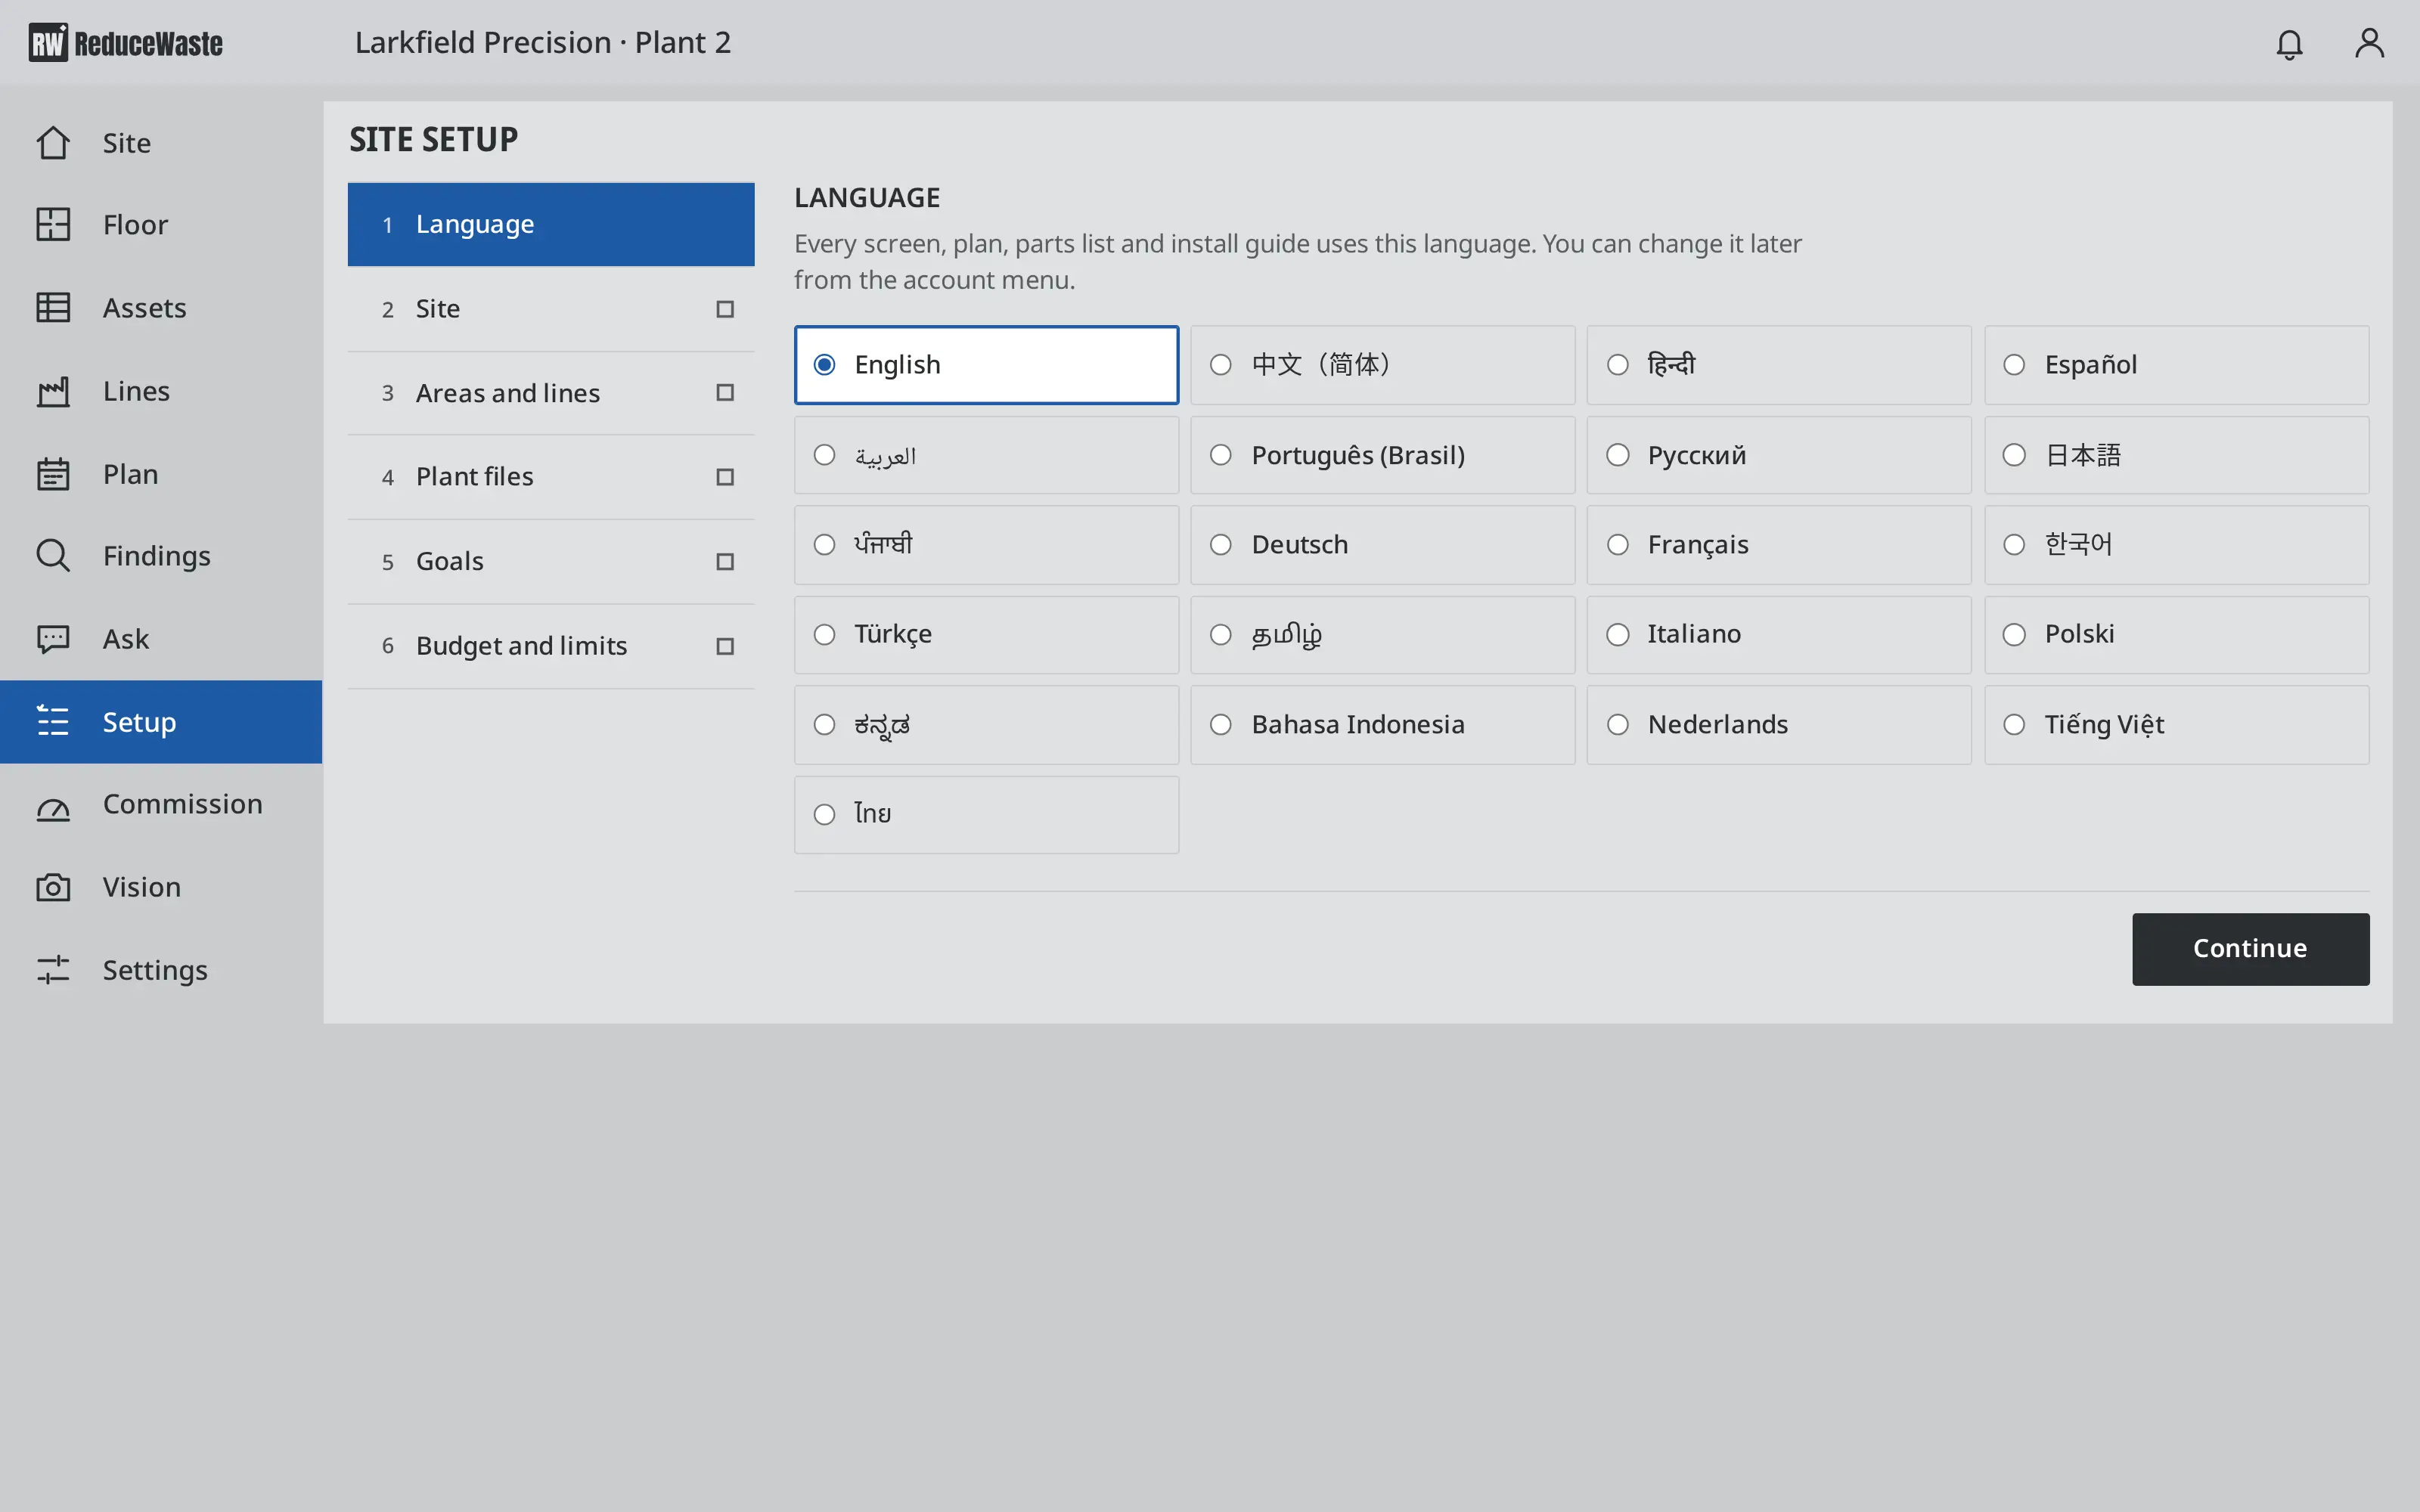Select Setup checklist icon in sidebar

[53, 722]
